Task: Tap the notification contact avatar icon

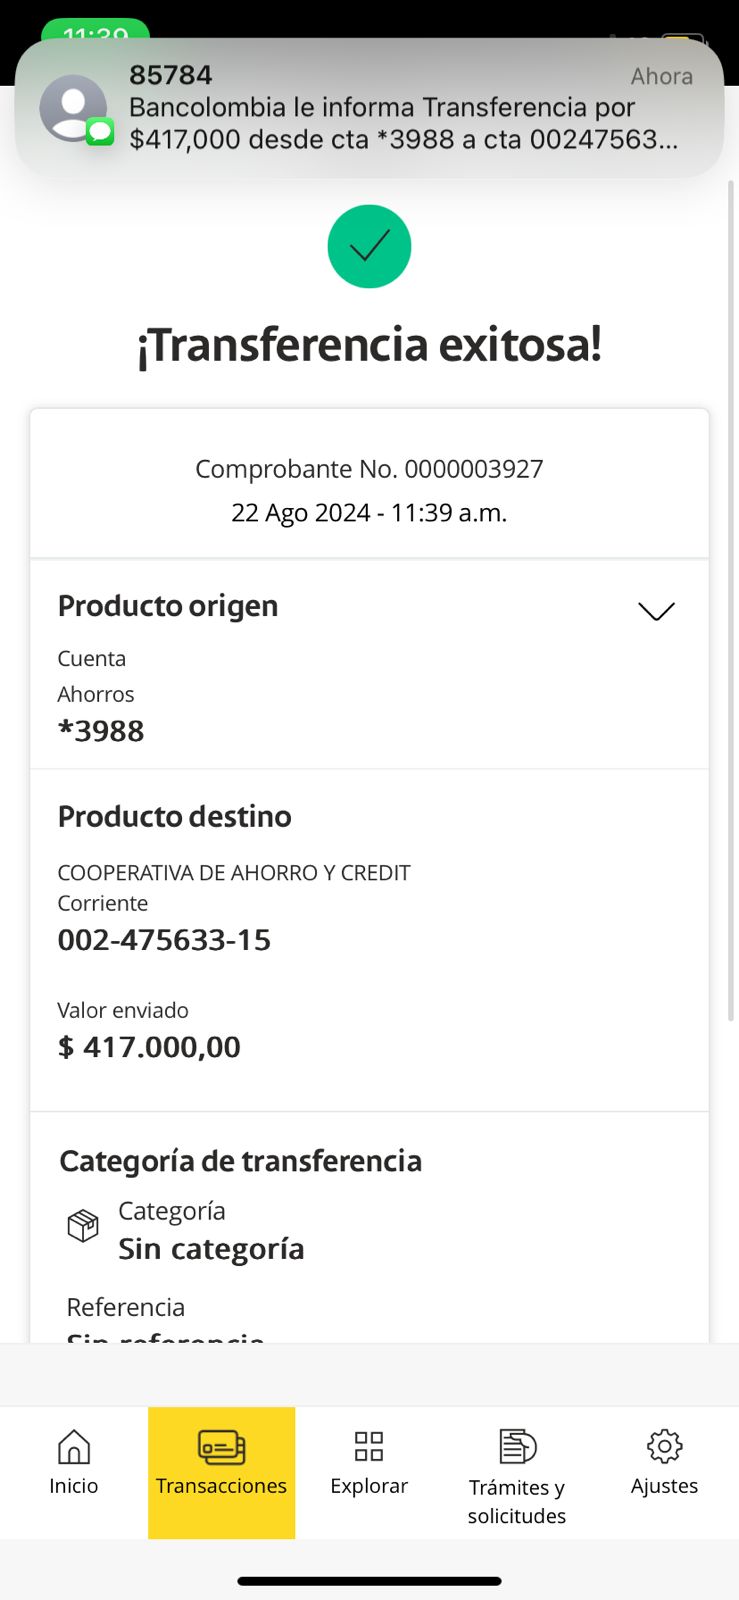Action: [73, 108]
